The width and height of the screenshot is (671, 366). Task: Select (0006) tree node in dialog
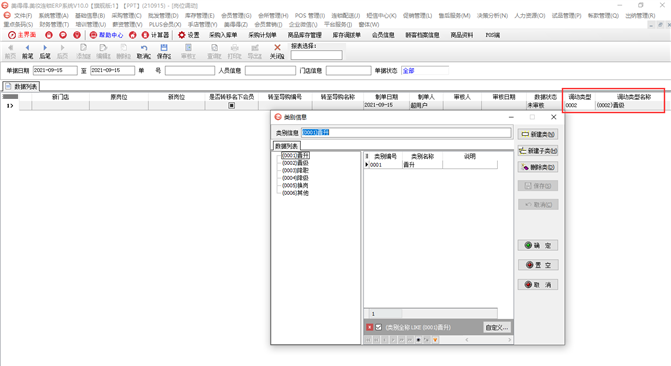(x=295, y=193)
